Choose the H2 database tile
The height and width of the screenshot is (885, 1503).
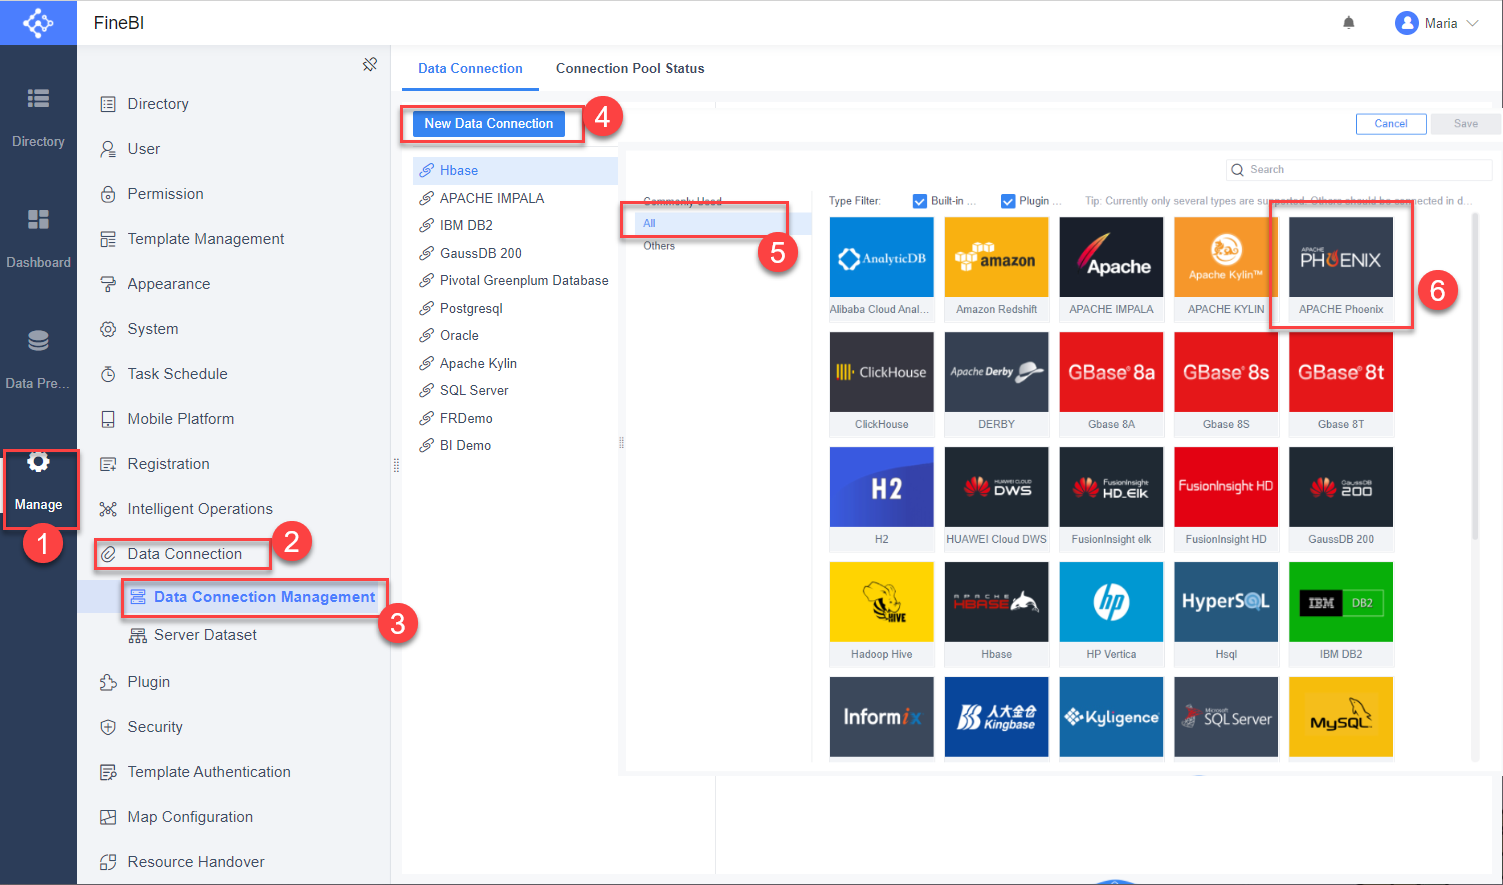coord(881,498)
